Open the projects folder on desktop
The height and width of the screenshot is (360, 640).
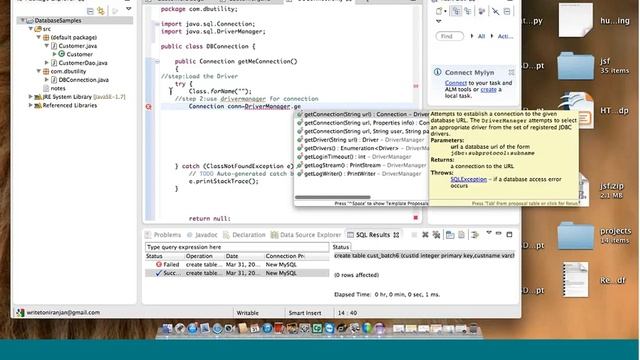pos(576,236)
